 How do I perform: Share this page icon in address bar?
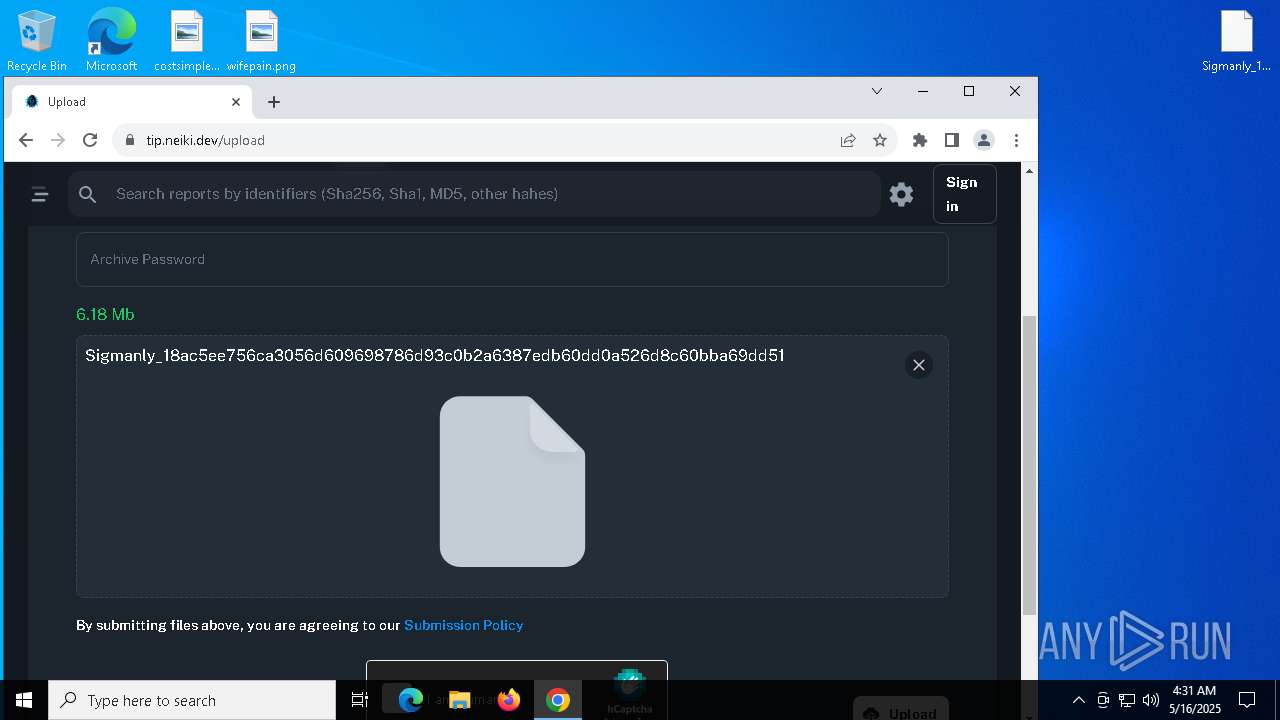(x=848, y=140)
